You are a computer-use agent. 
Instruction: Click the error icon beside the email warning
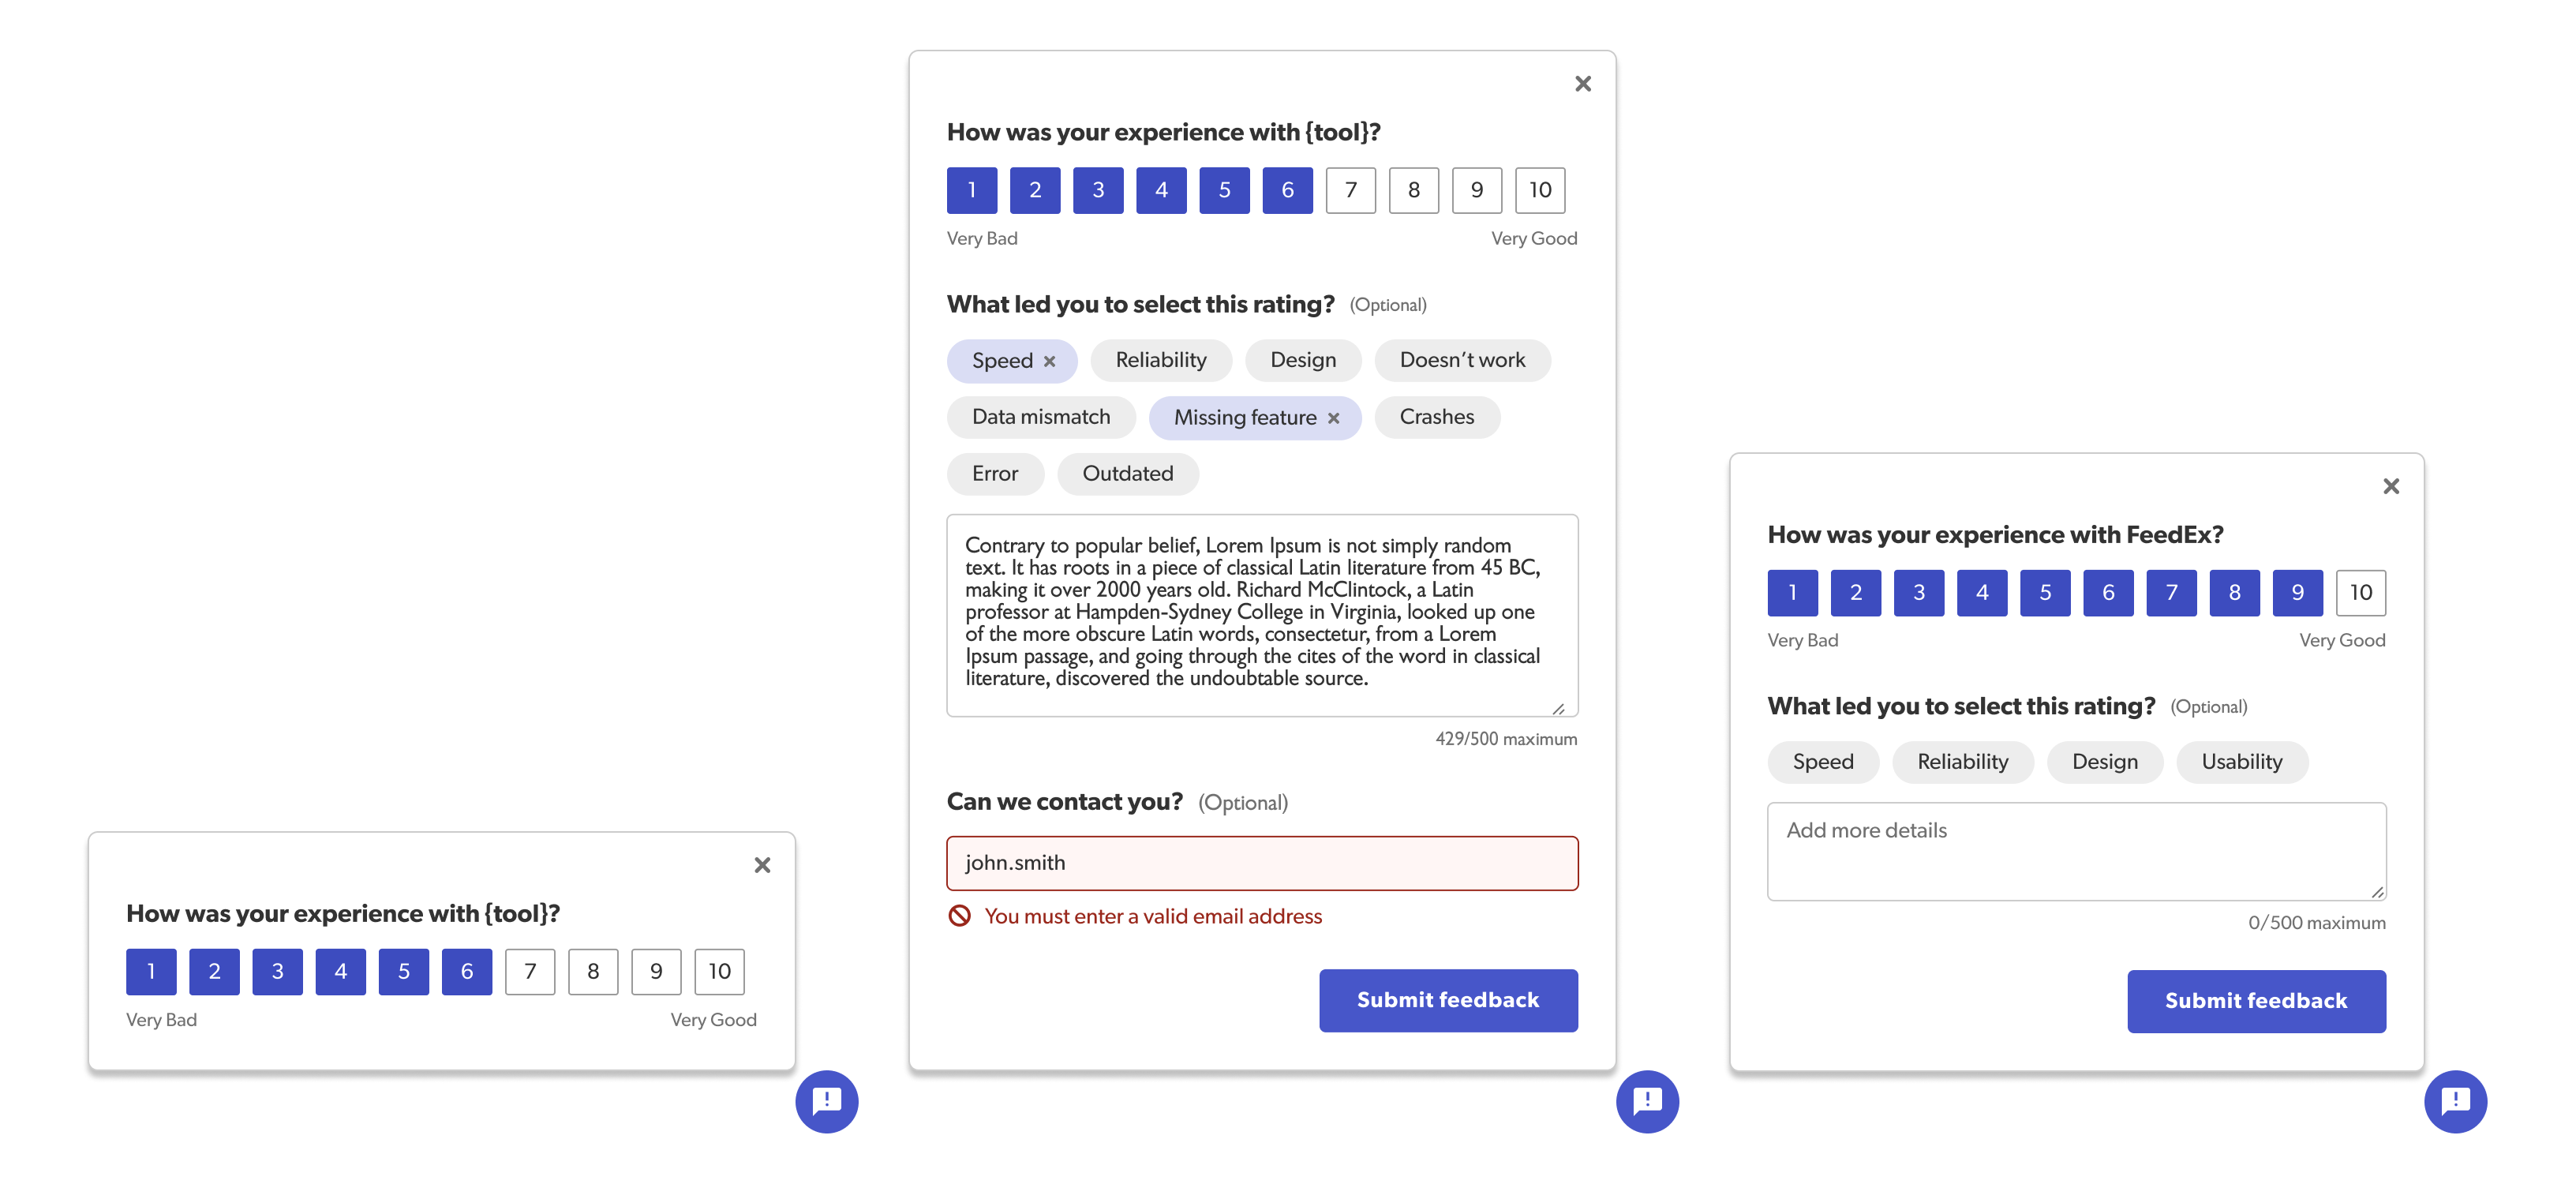(x=961, y=915)
